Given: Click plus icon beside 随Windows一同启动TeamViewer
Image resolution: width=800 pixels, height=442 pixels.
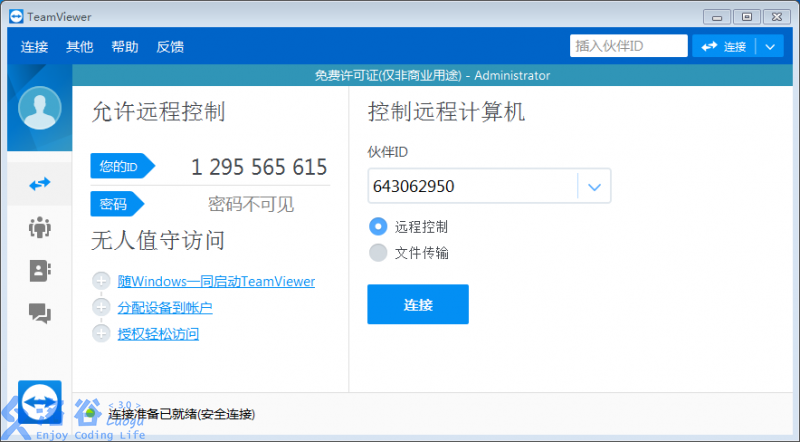Looking at the screenshot, I should coord(100,282).
